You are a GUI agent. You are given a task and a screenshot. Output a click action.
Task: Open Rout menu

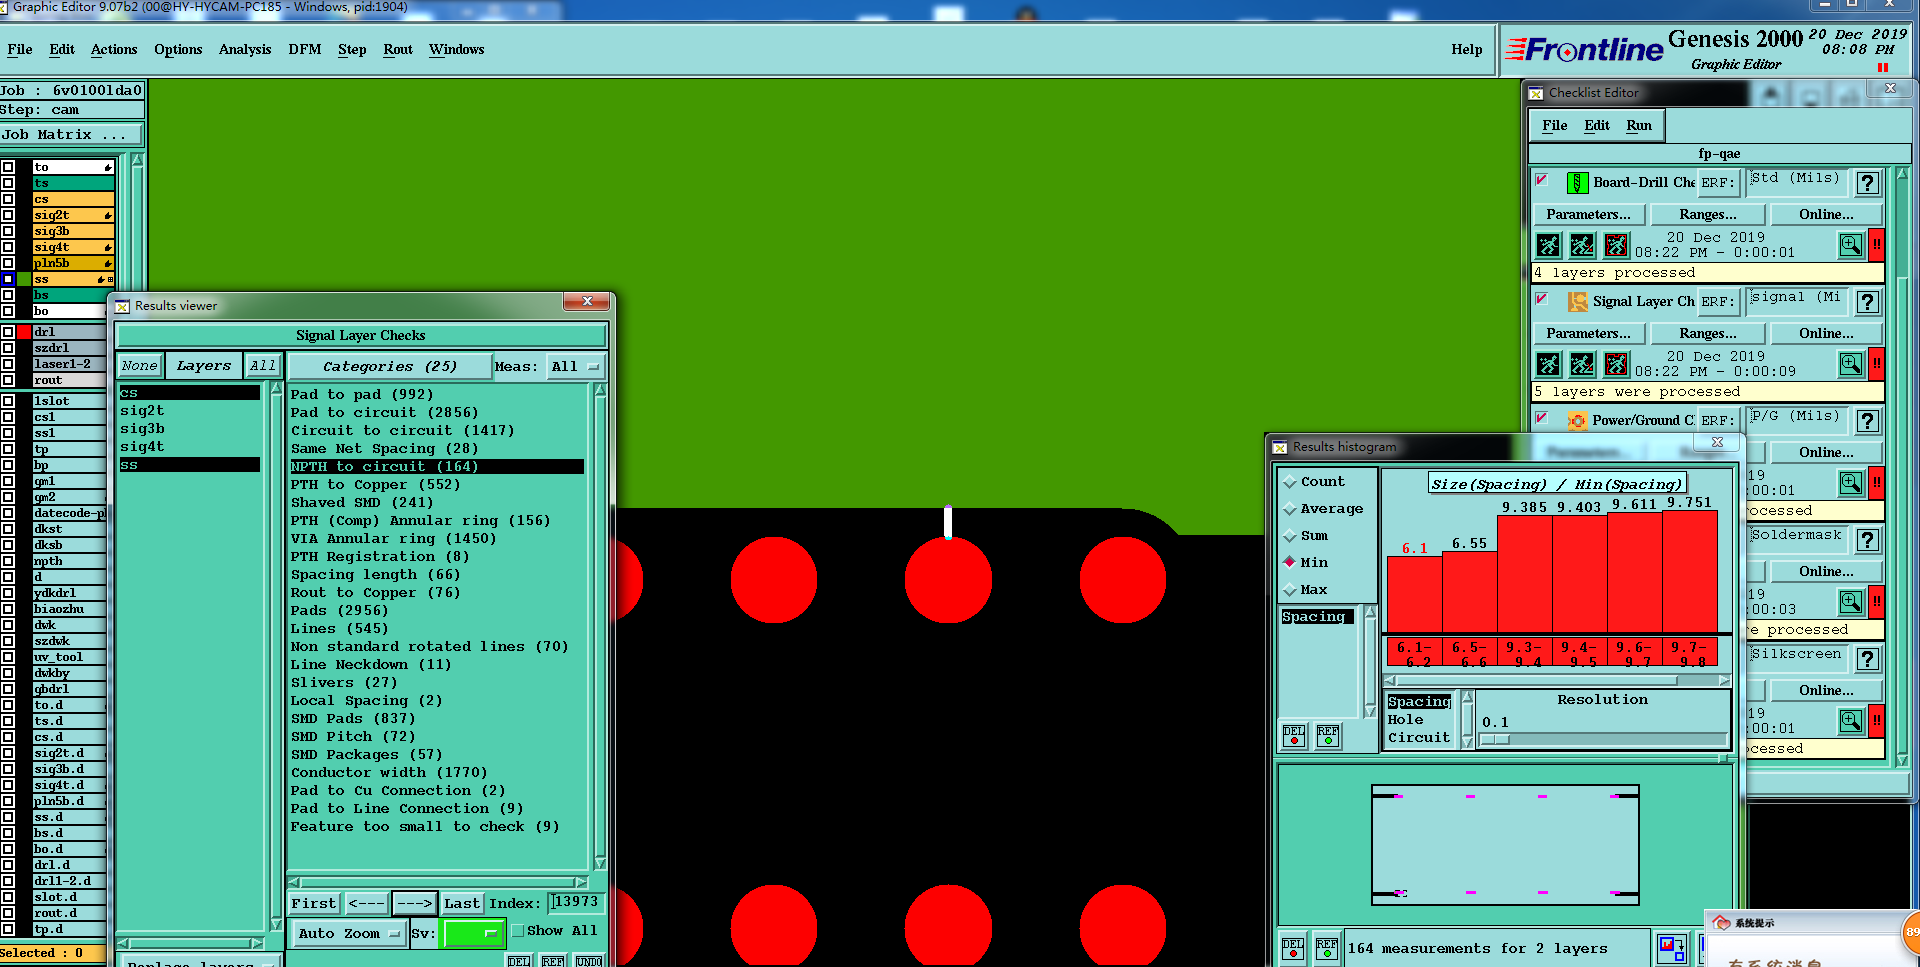coord(398,50)
